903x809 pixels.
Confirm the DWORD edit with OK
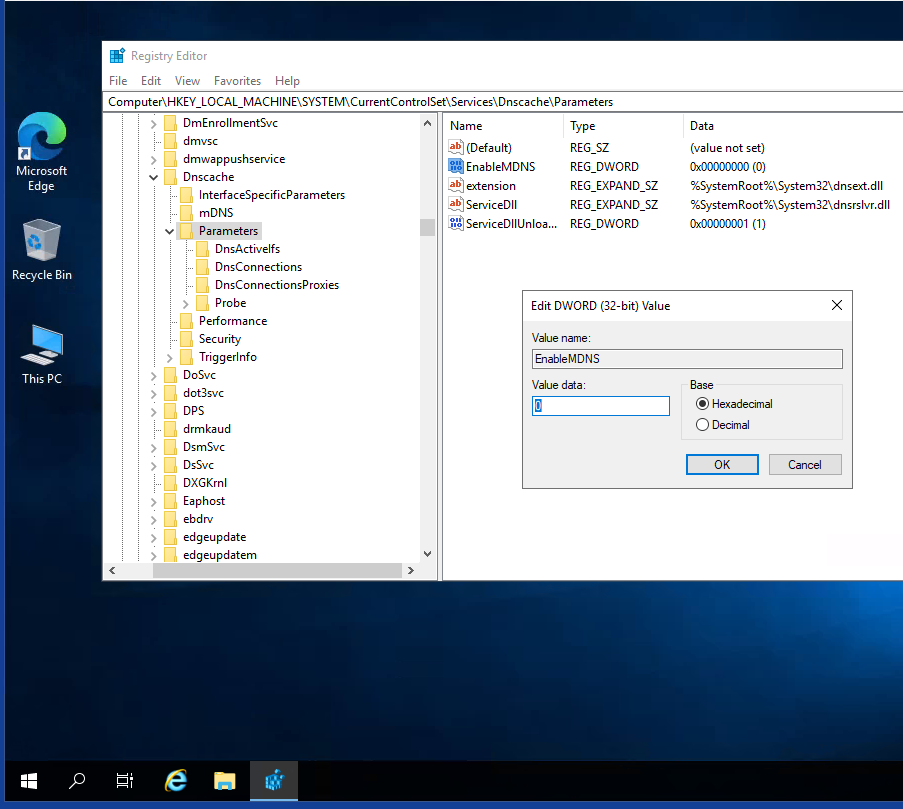coord(722,465)
